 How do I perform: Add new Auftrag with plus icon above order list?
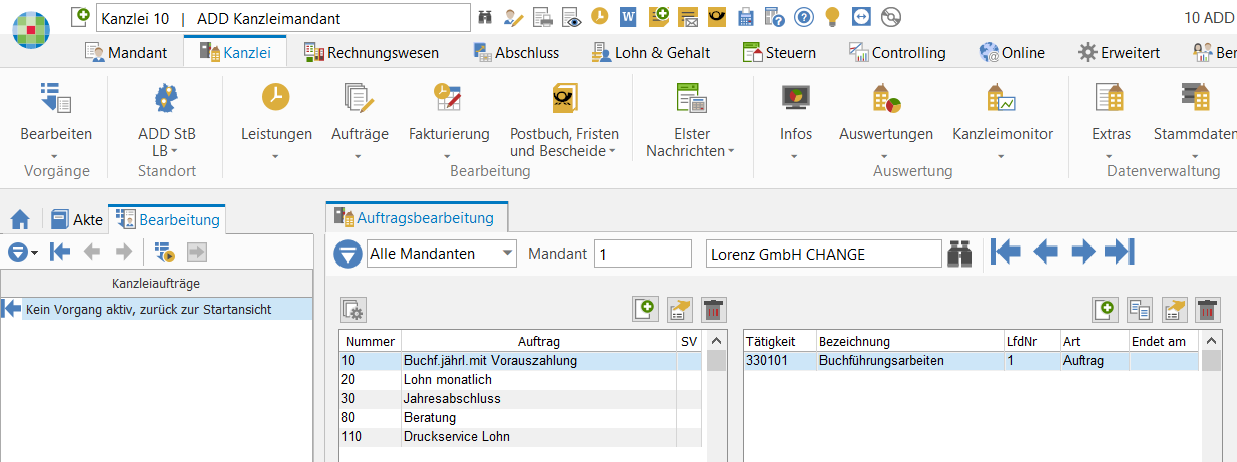[x=646, y=310]
